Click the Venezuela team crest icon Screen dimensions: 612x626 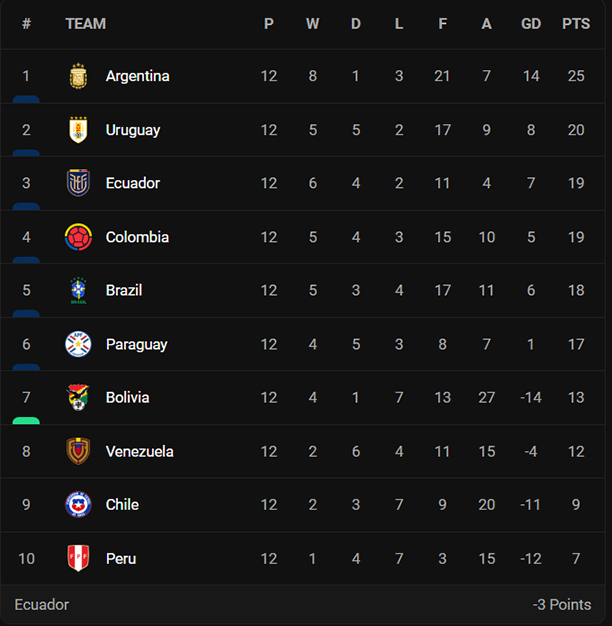pyautogui.click(x=78, y=451)
